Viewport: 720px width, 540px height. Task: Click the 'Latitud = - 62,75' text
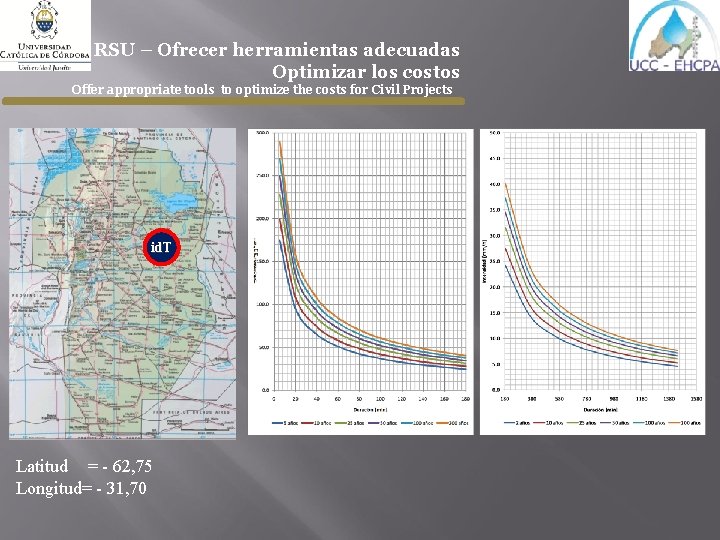tap(84, 466)
